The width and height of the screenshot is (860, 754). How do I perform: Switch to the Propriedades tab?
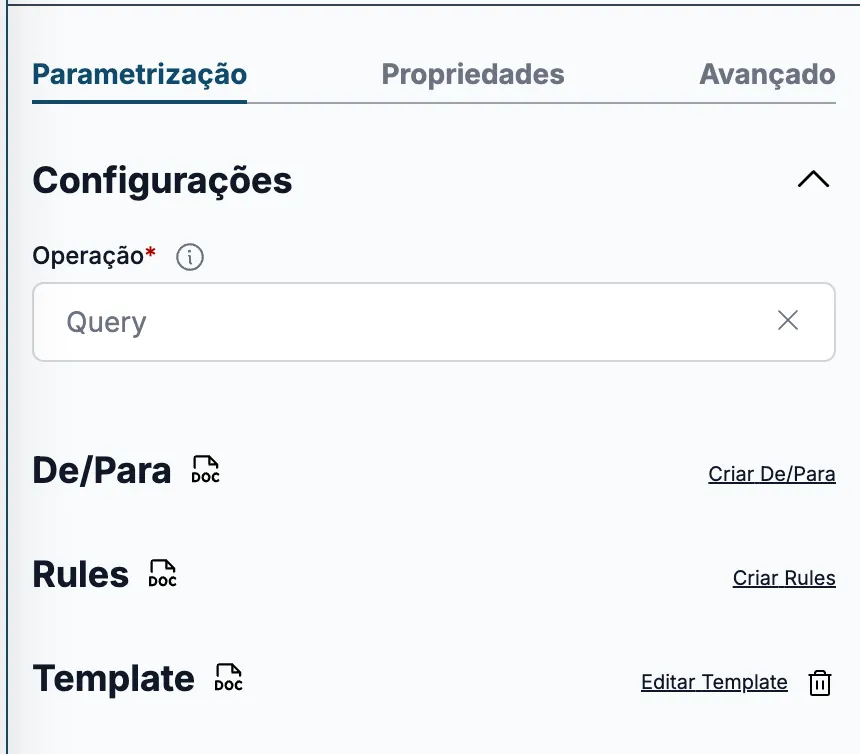(473, 75)
